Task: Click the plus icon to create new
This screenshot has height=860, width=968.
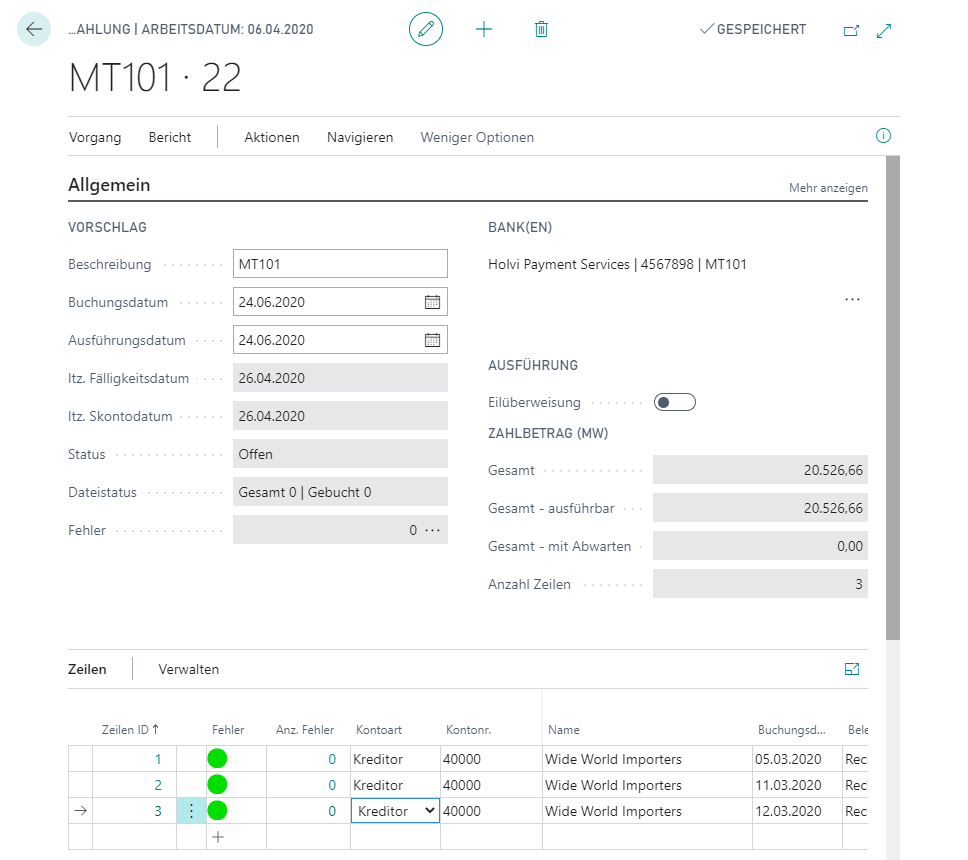Action: point(484,29)
